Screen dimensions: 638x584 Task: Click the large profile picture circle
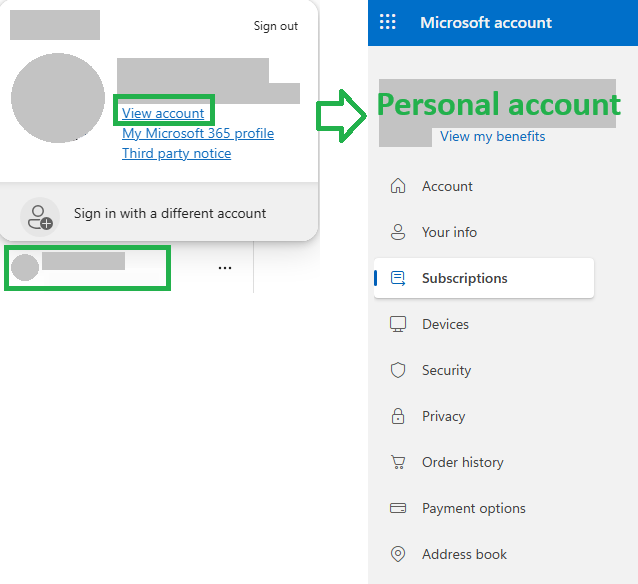(58, 98)
